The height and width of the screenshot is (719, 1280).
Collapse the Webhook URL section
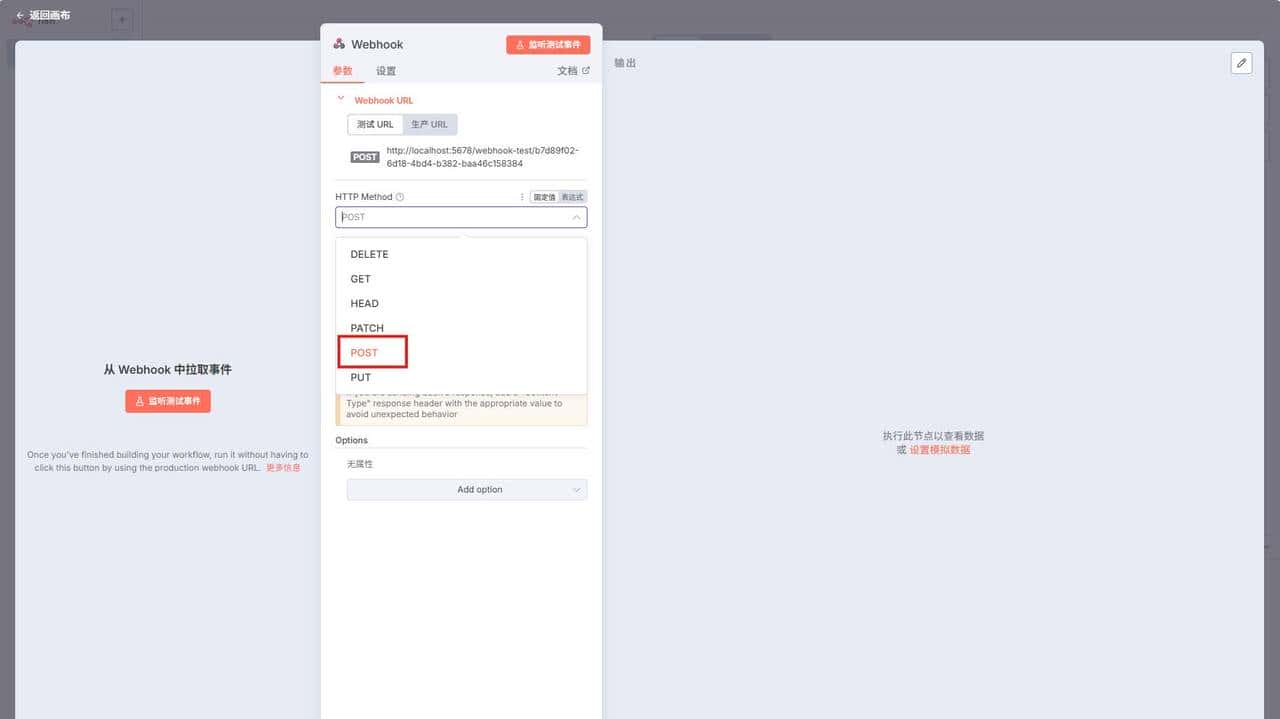[x=340, y=100]
